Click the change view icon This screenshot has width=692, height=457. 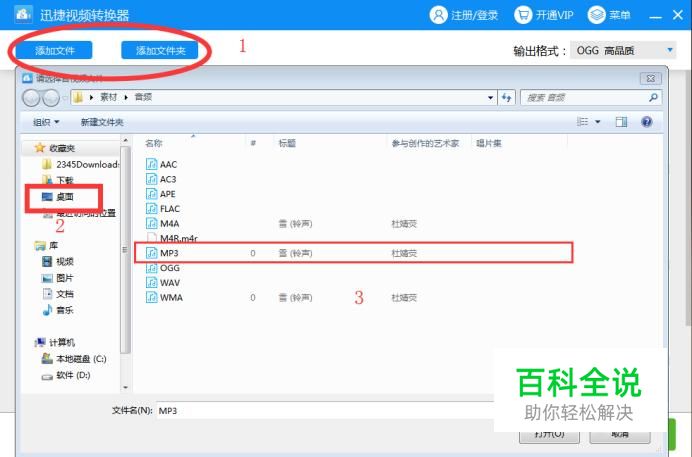pyautogui.click(x=583, y=122)
